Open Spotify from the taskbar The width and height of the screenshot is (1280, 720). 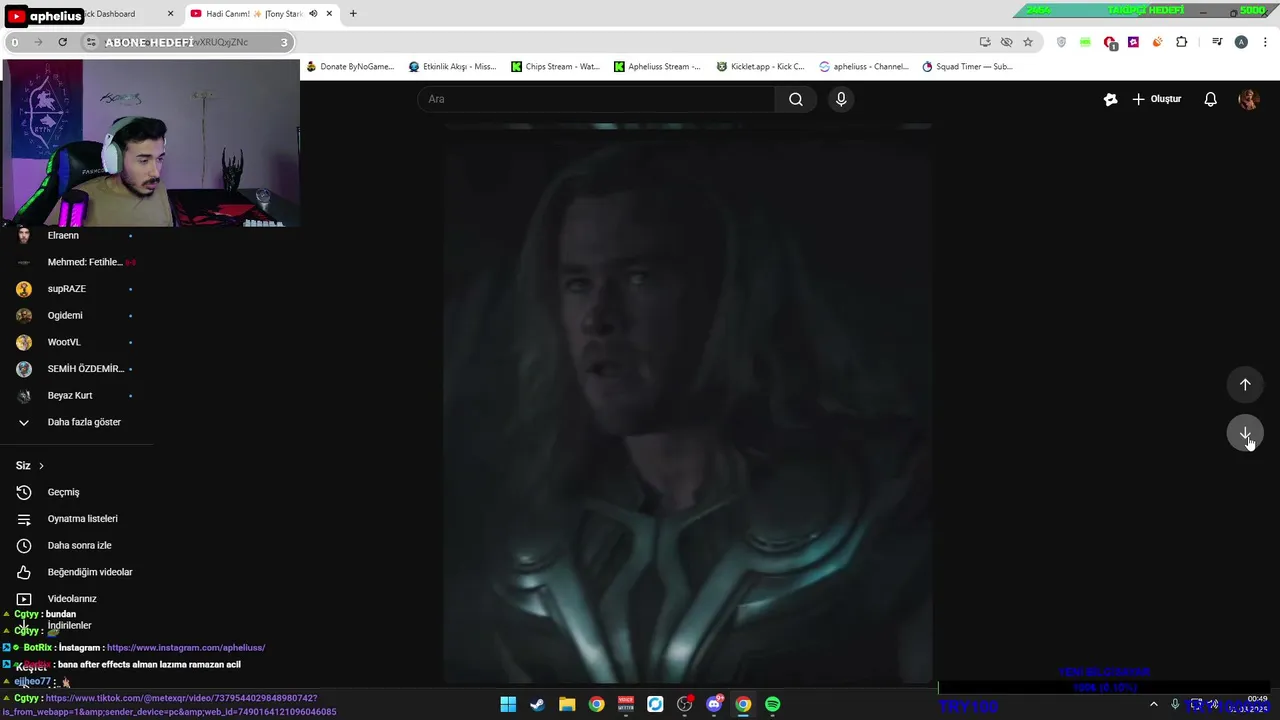(x=772, y=704)
